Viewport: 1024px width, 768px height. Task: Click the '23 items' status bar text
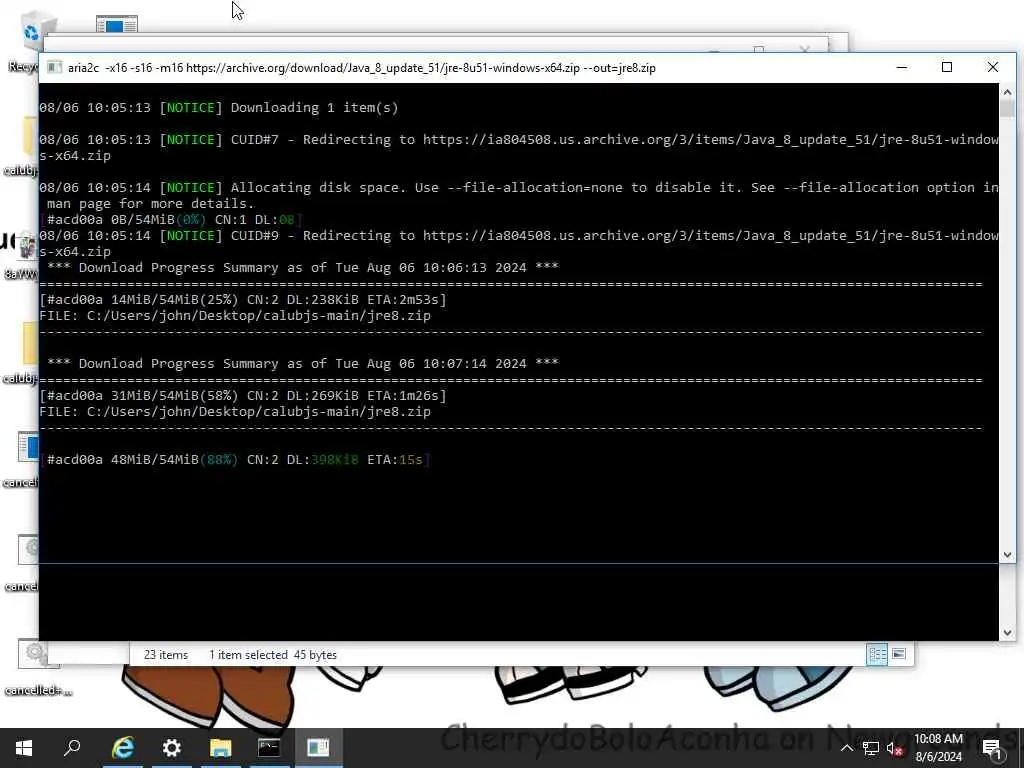point(166,655)
